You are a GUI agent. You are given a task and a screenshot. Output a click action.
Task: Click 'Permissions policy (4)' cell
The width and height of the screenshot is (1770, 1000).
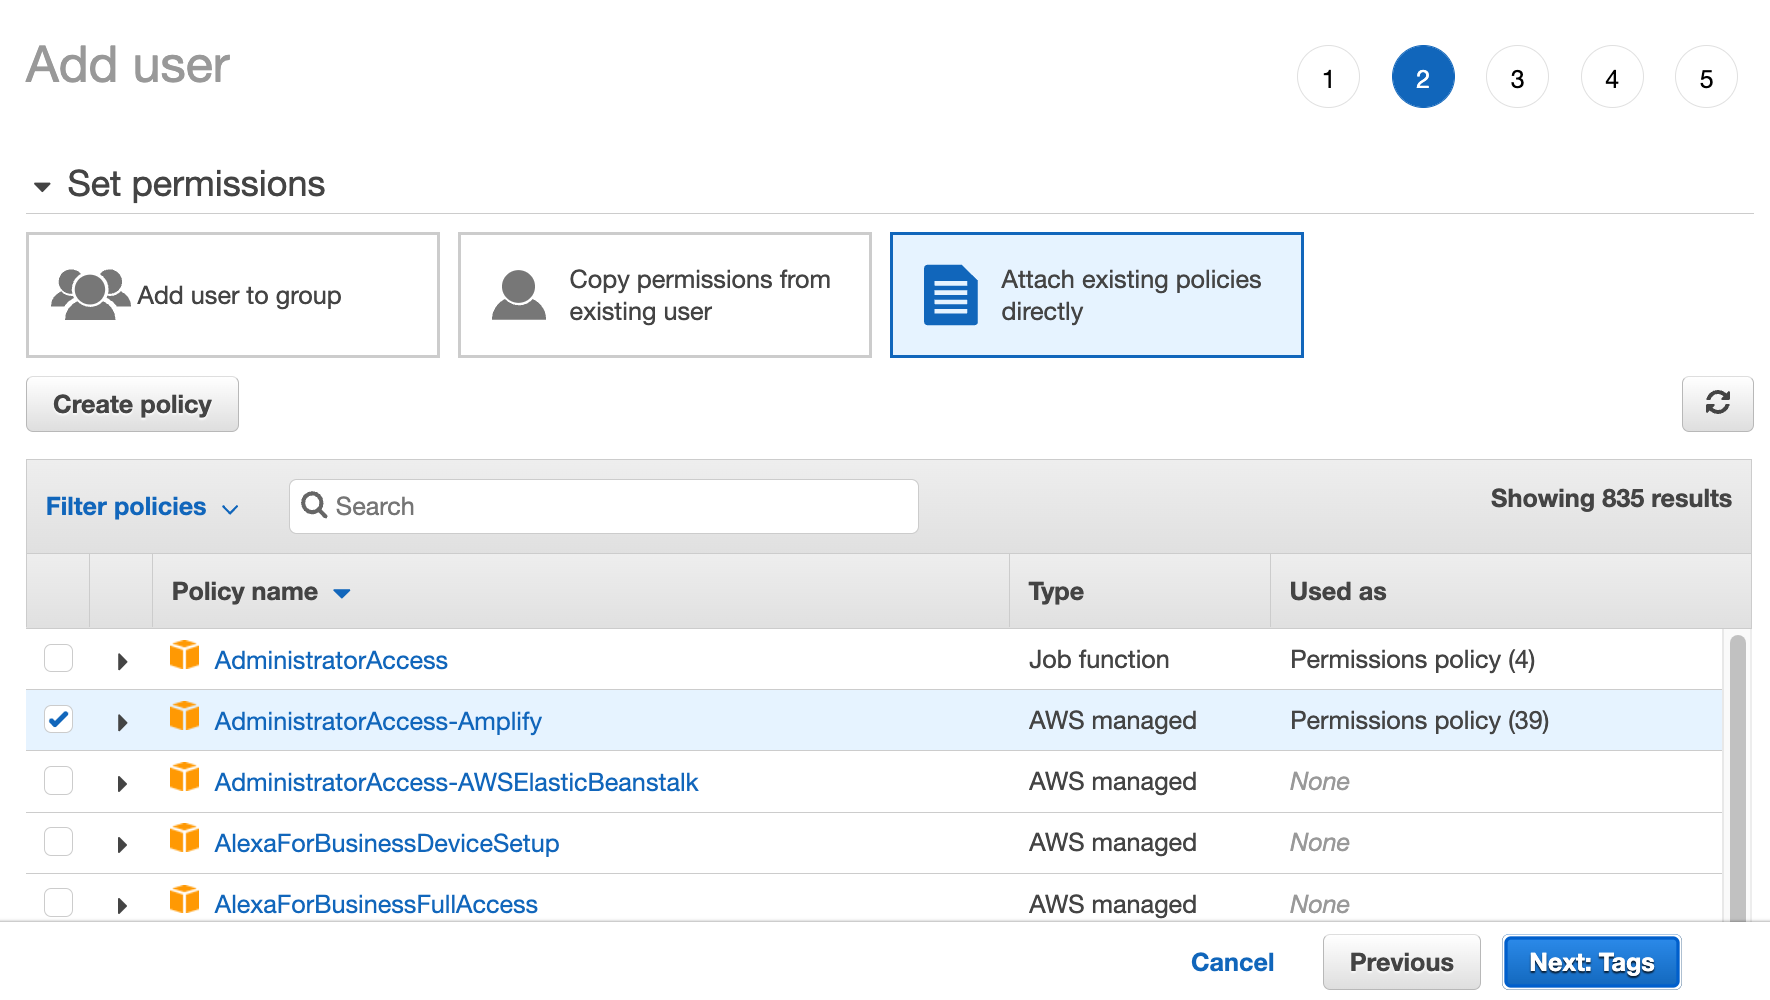[1412, 659]
